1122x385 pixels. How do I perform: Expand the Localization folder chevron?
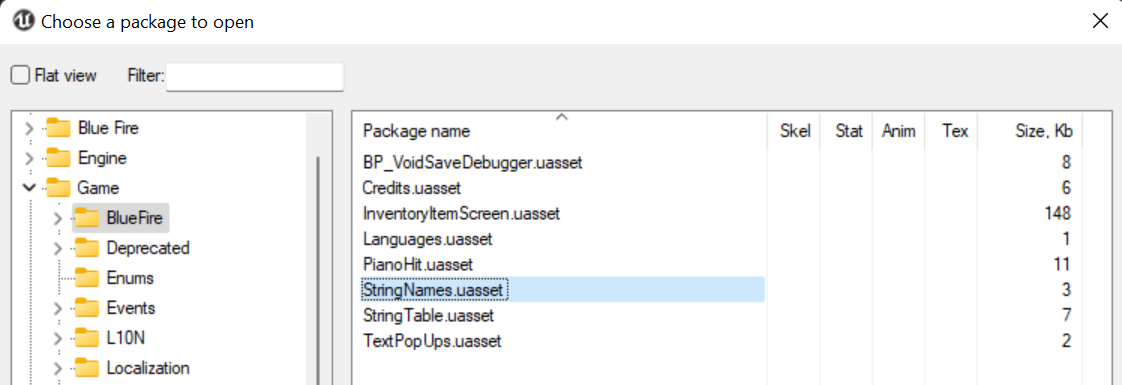[x=58, y=369]
